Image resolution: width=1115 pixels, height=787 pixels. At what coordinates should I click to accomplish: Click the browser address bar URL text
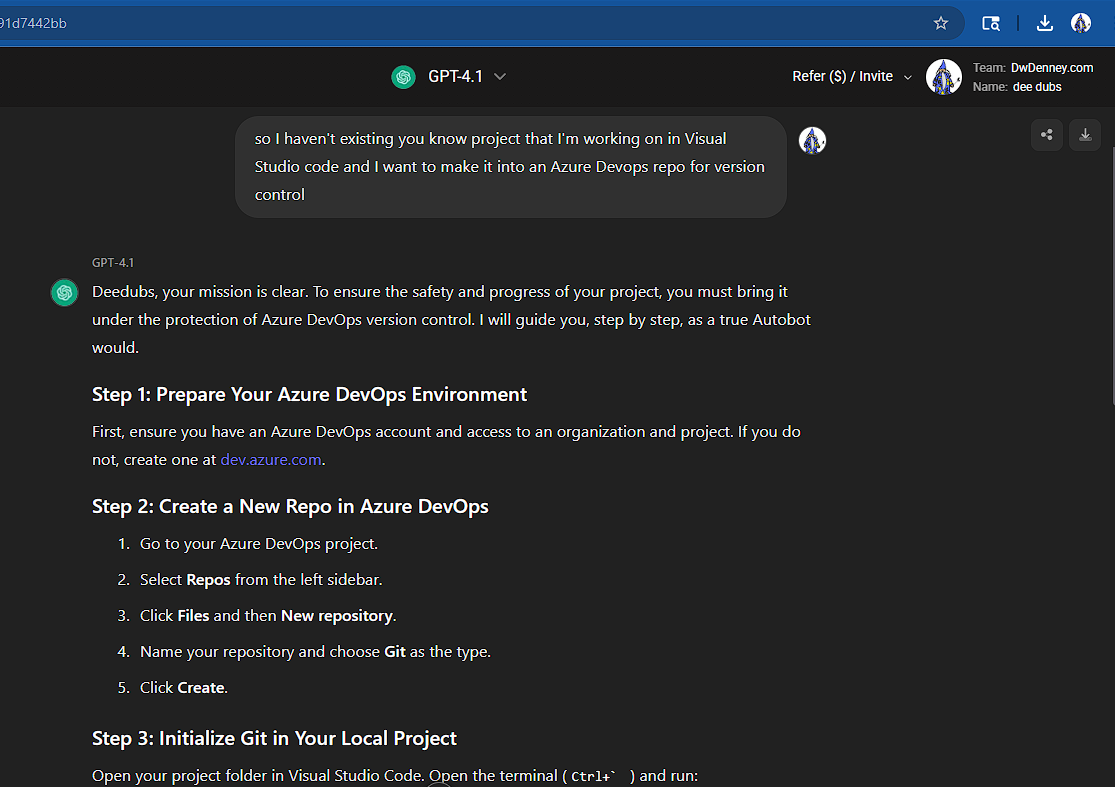[33, 23]
